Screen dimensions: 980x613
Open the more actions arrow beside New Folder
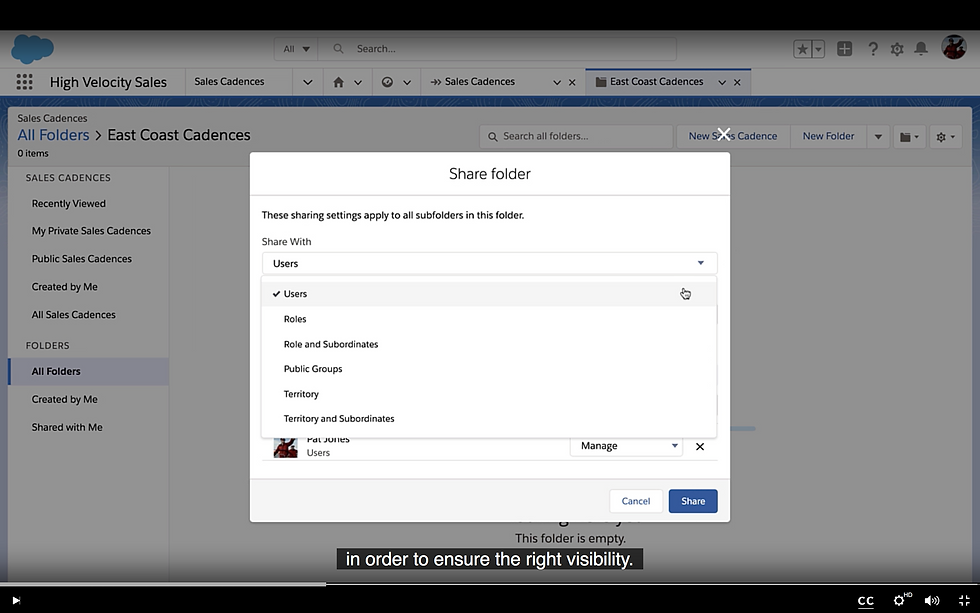click(x=878, y=136)
